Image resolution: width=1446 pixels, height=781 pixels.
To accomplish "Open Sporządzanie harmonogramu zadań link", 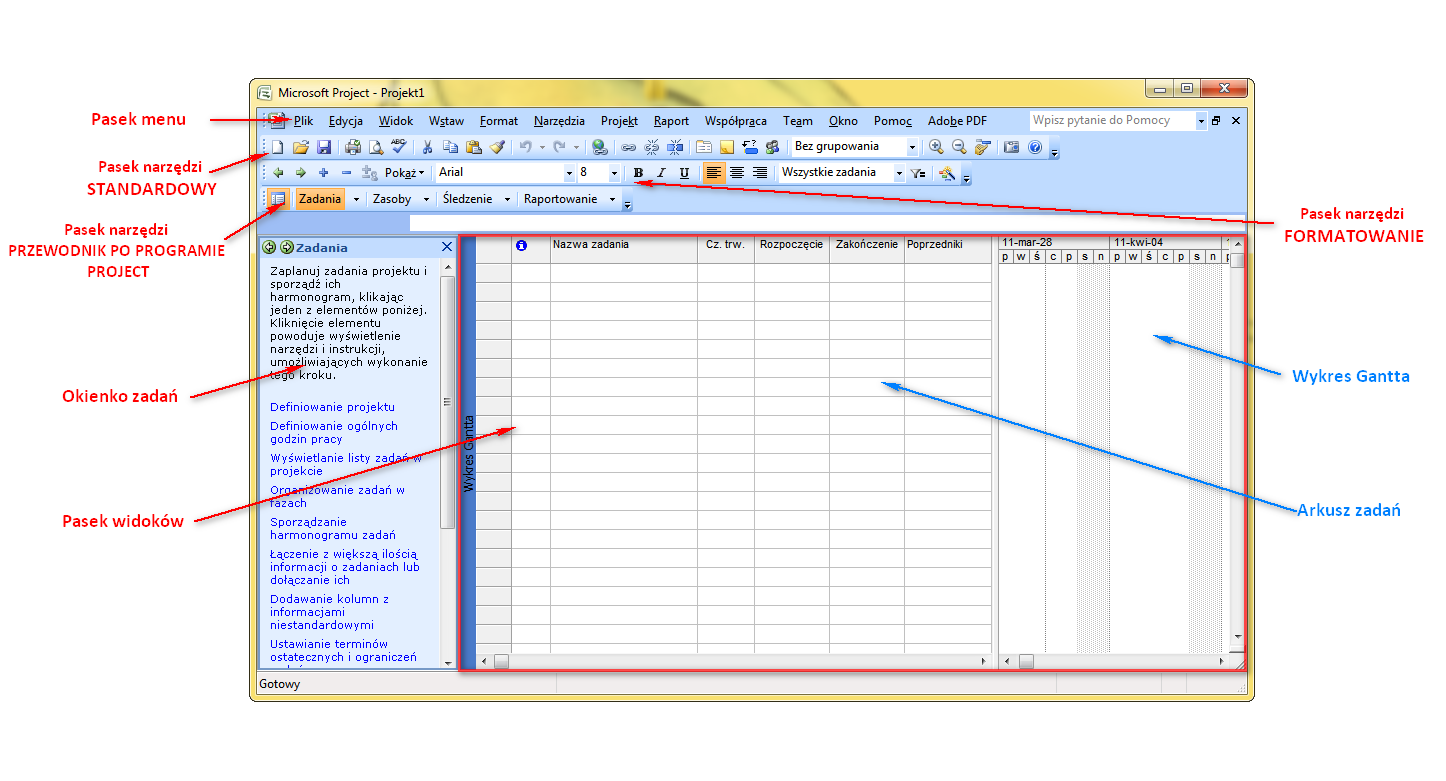I will pos(332,528).
